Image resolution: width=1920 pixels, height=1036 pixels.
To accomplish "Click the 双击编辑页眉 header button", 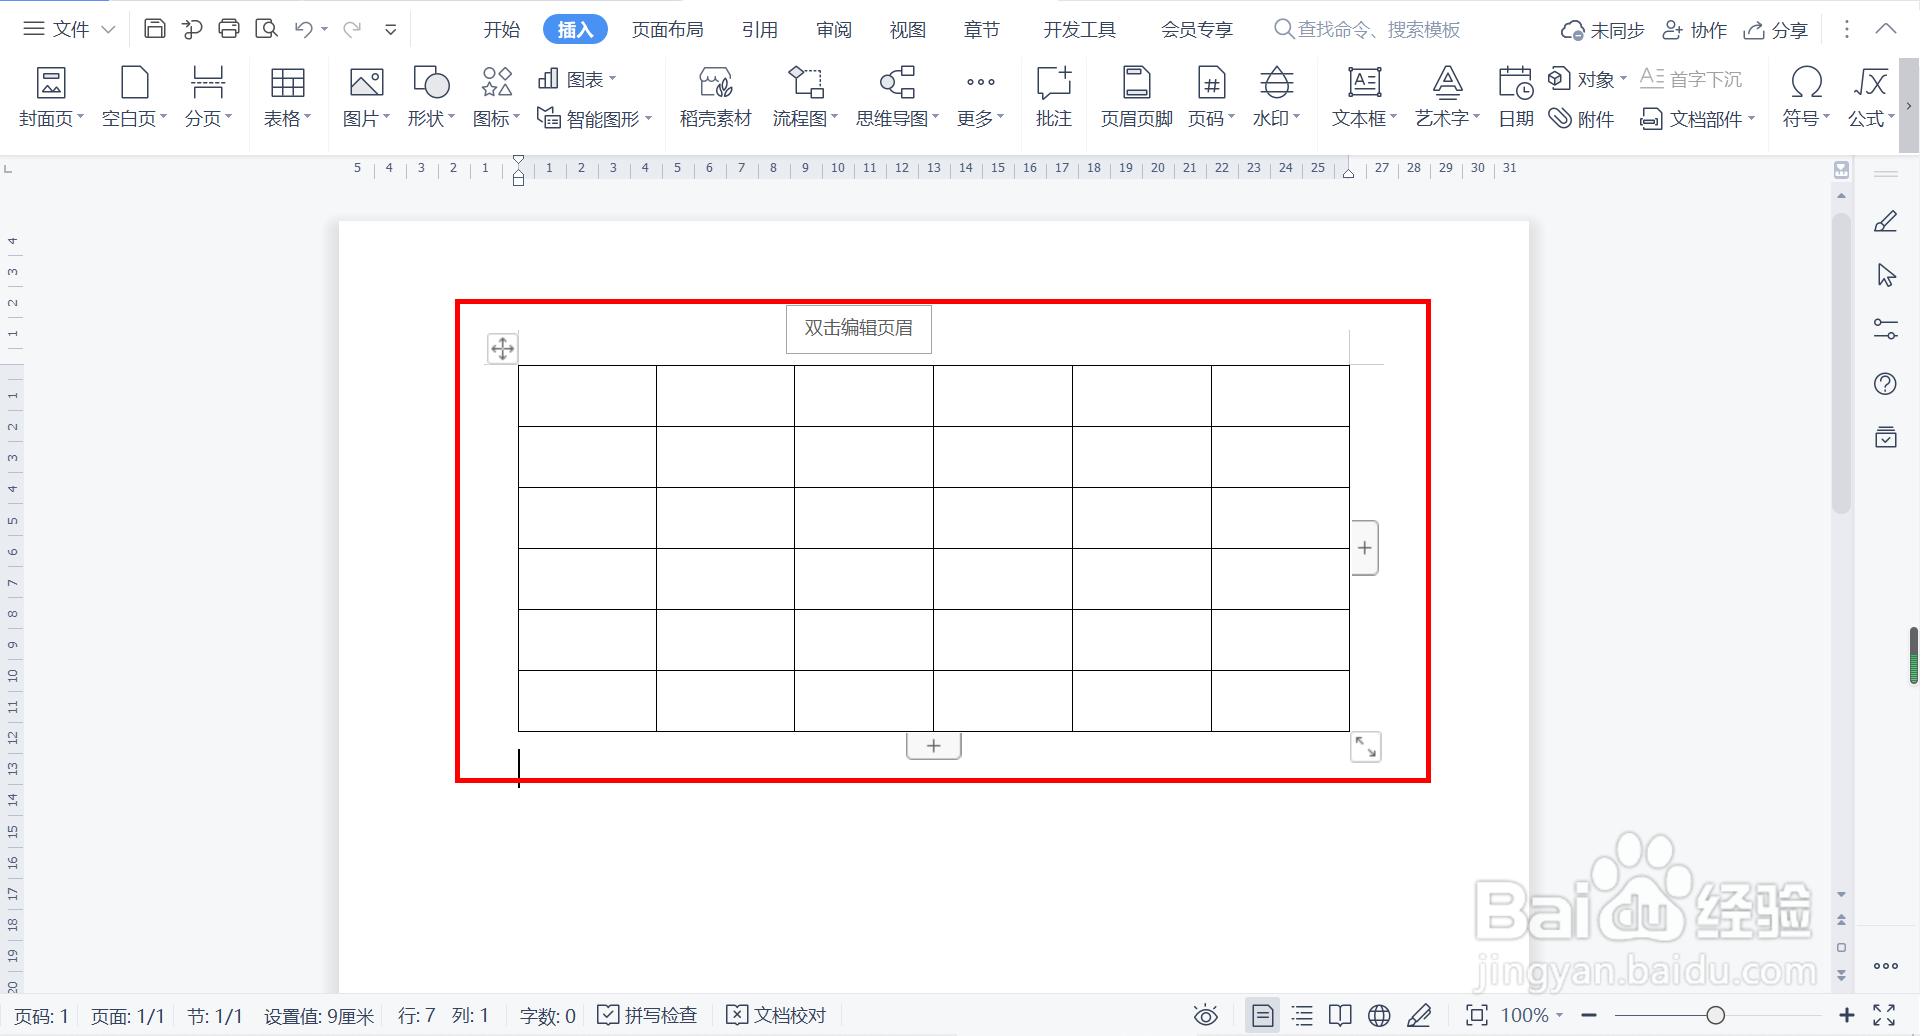I will pyautogui.click(x=859, y=329).
